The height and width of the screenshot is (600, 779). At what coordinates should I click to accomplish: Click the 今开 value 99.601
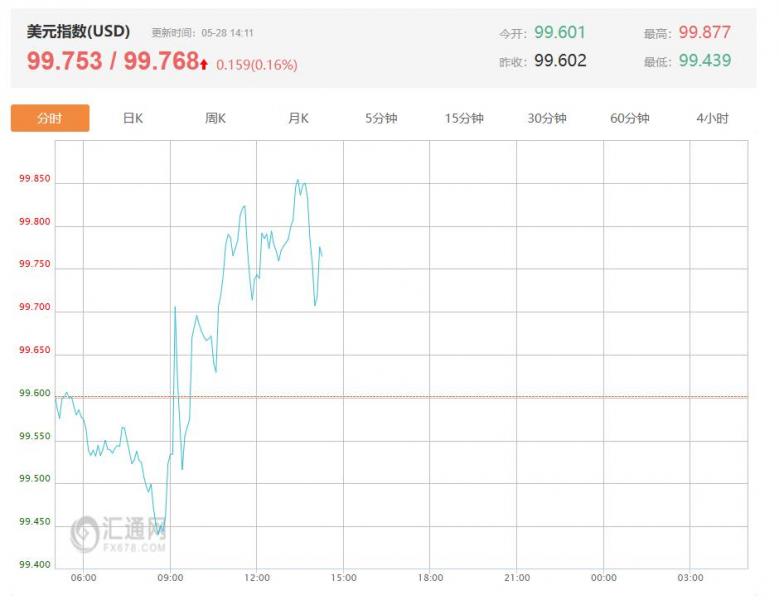[560, 32]
